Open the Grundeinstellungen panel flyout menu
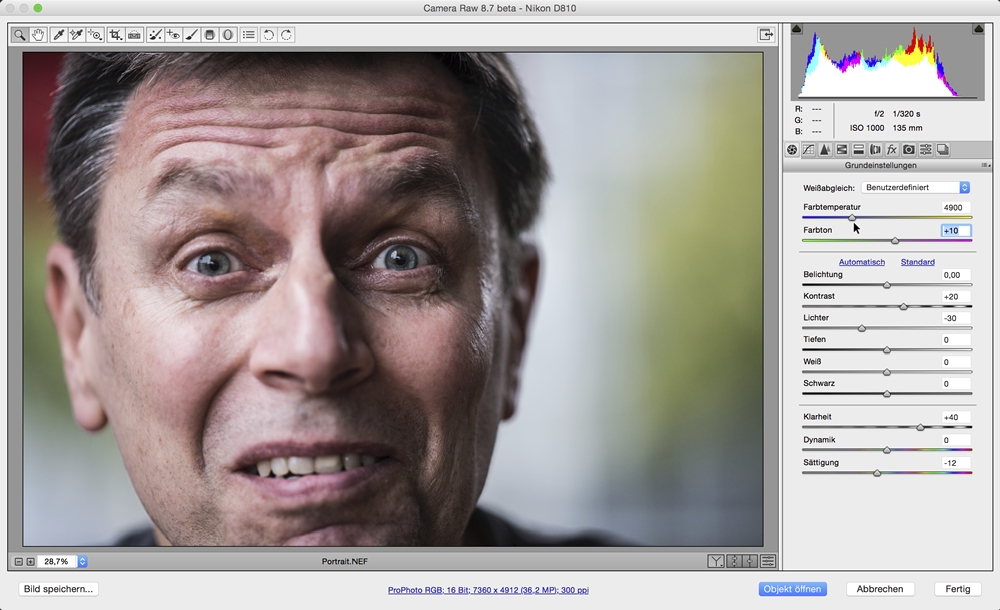 click(x=985, y=165)
